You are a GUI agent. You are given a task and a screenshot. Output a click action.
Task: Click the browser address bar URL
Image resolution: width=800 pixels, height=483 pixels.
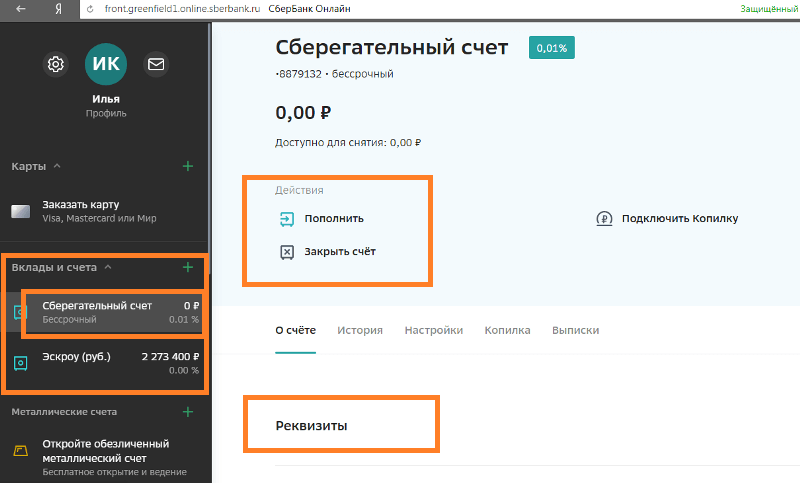(x=182, y=9)
